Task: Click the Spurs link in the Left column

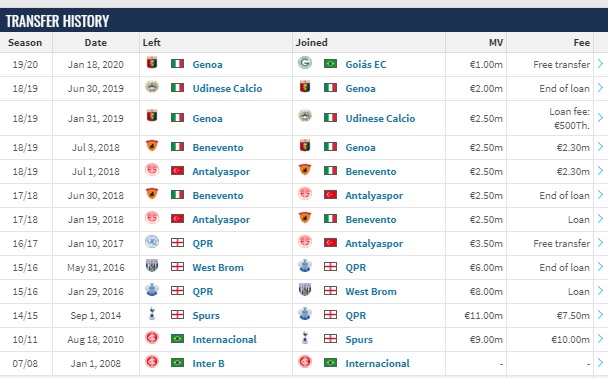Action: coord(206,316)
